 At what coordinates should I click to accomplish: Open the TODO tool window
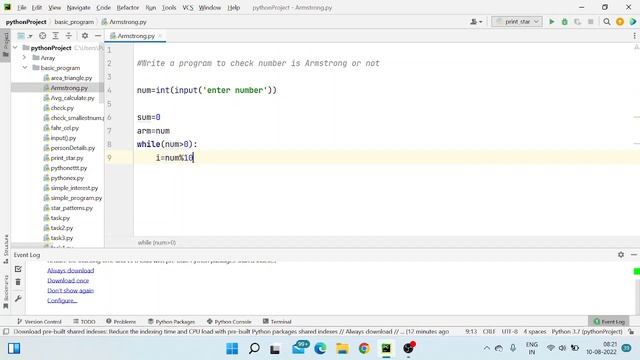pyautogui.click(x=84, y=322)
